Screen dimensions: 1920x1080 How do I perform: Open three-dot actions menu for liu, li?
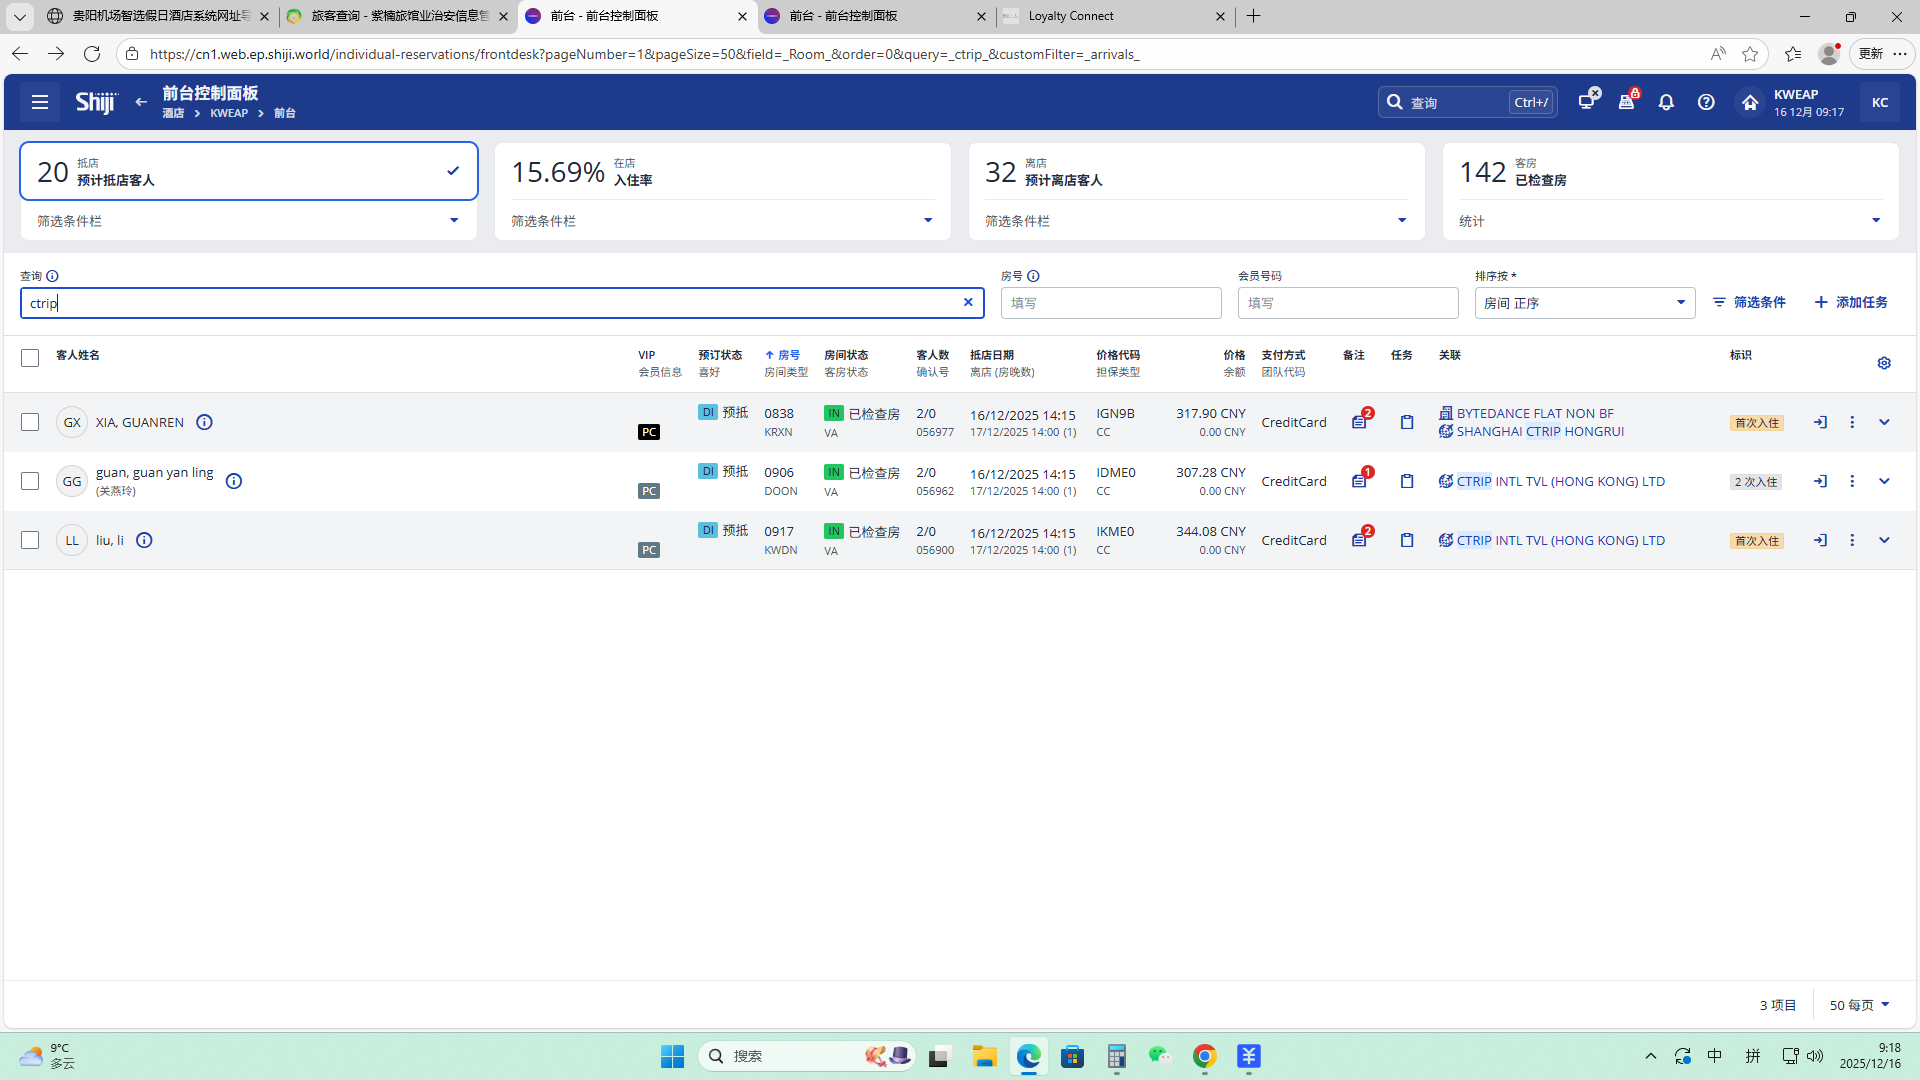1852,540
